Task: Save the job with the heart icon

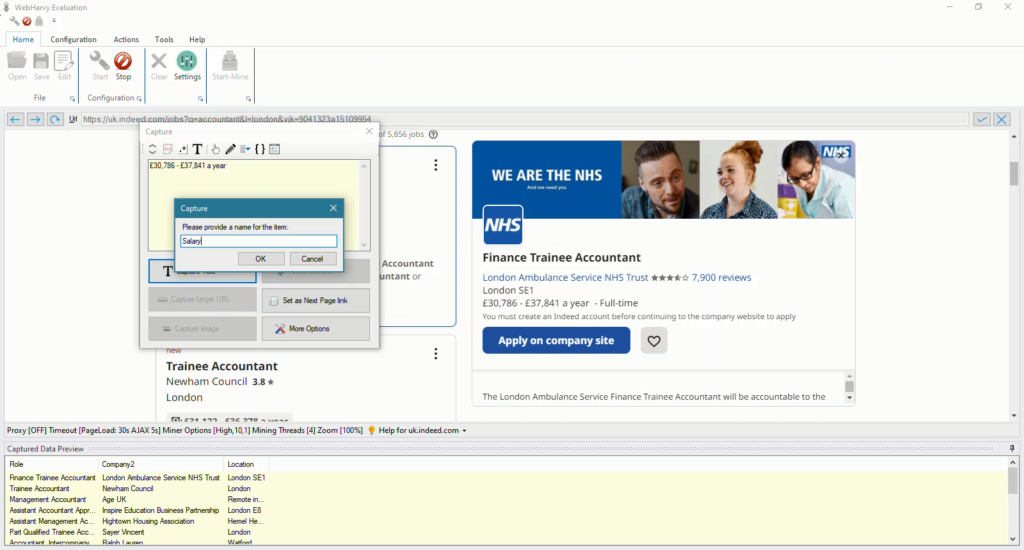Action: pos(654,341)
